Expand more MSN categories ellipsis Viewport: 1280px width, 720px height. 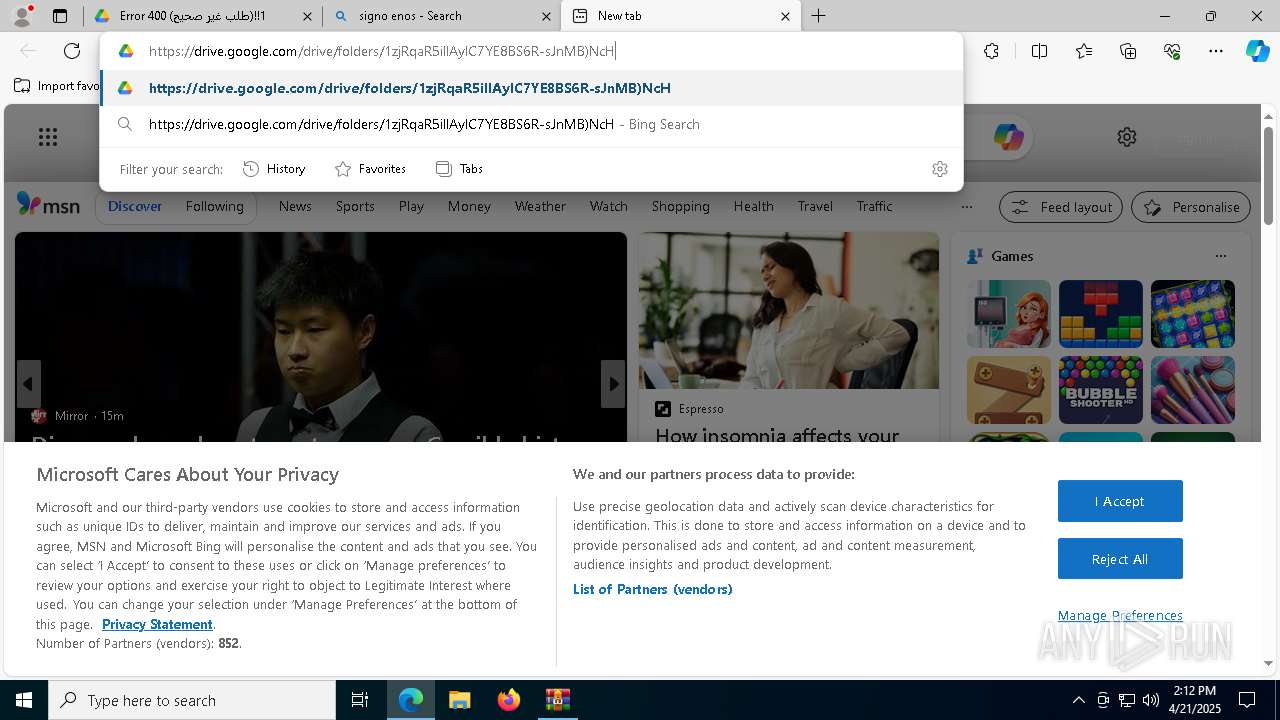(966, 207)
